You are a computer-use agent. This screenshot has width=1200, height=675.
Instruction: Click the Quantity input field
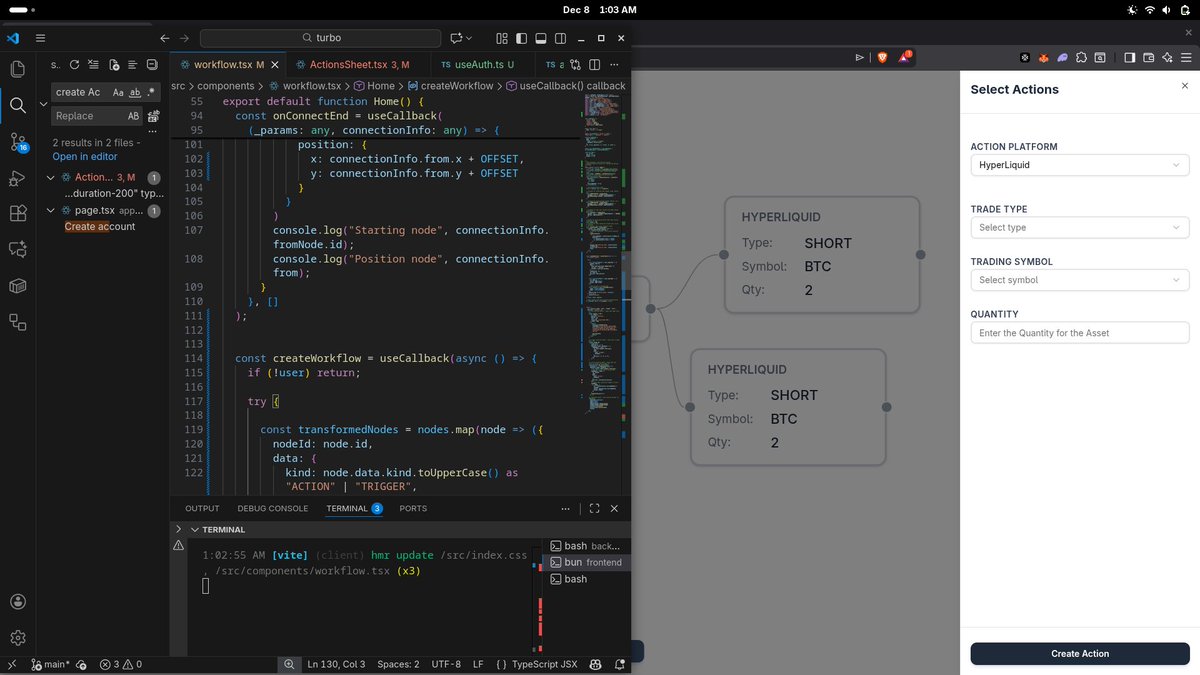tap(1080, 333)
